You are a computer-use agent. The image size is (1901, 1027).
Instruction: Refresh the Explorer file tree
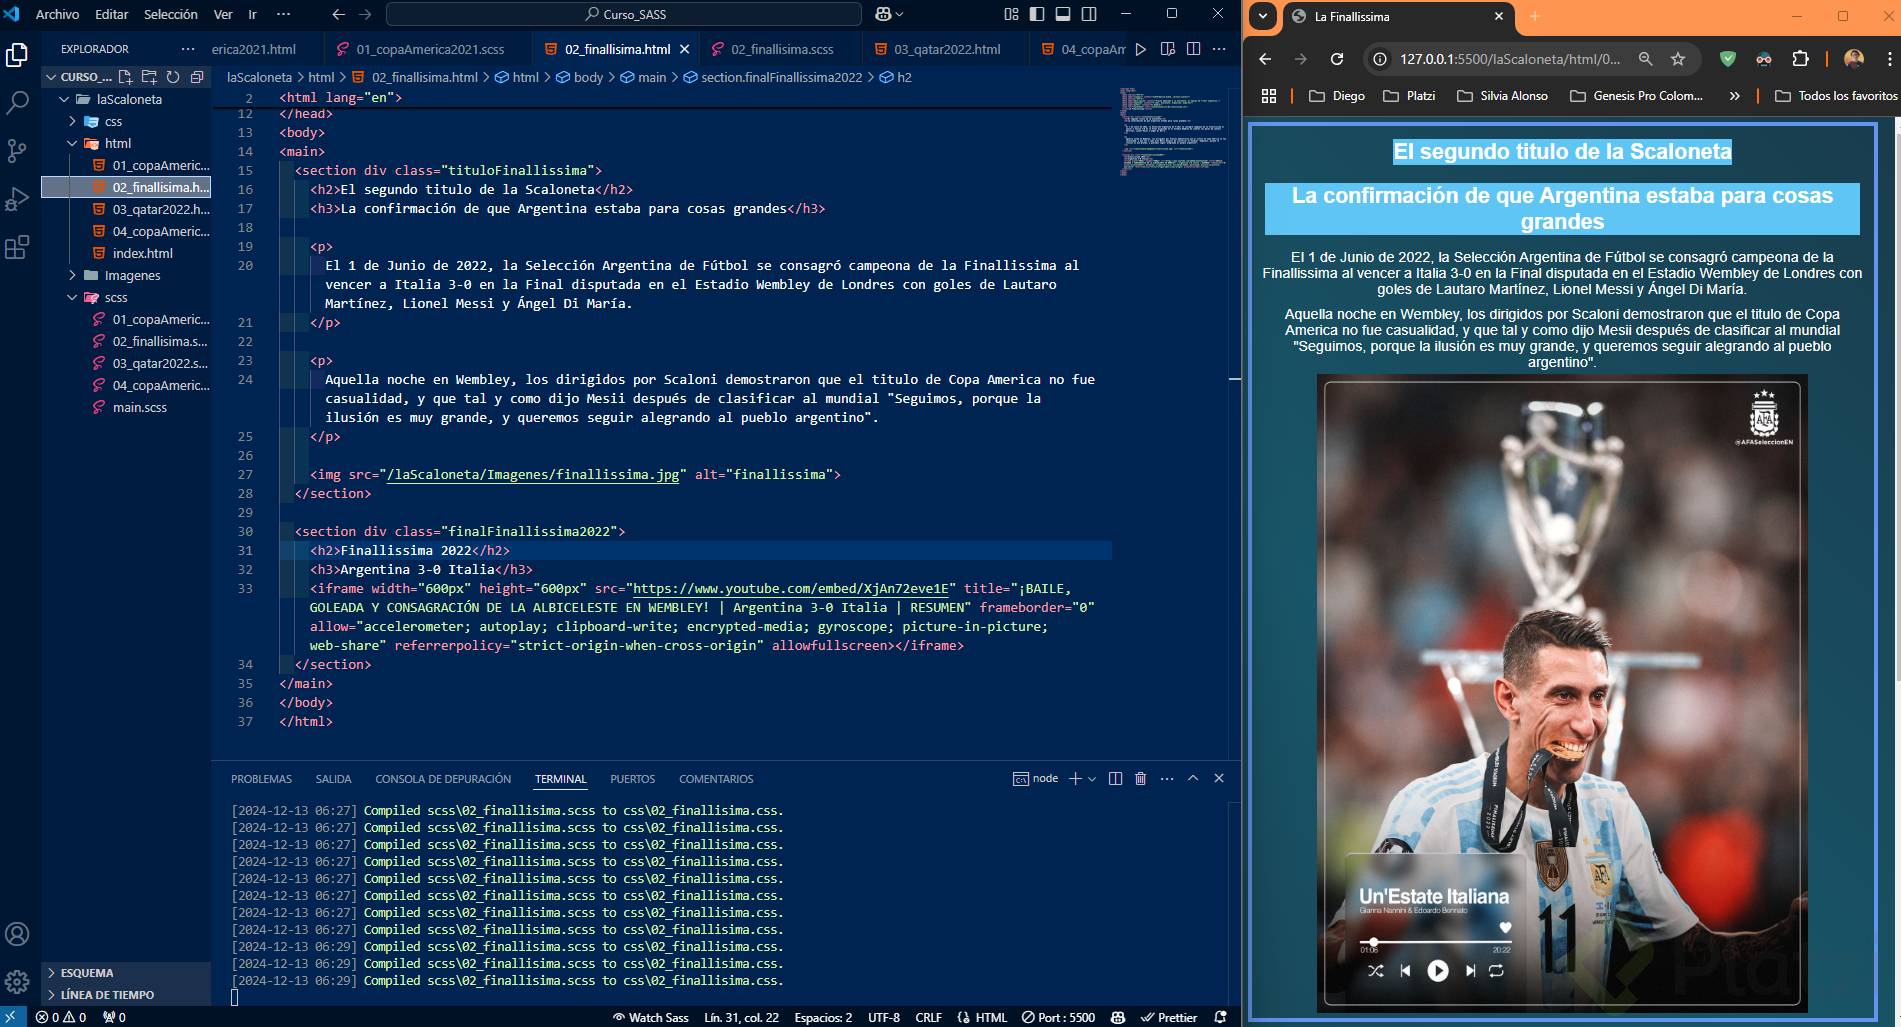coord(173,77)
